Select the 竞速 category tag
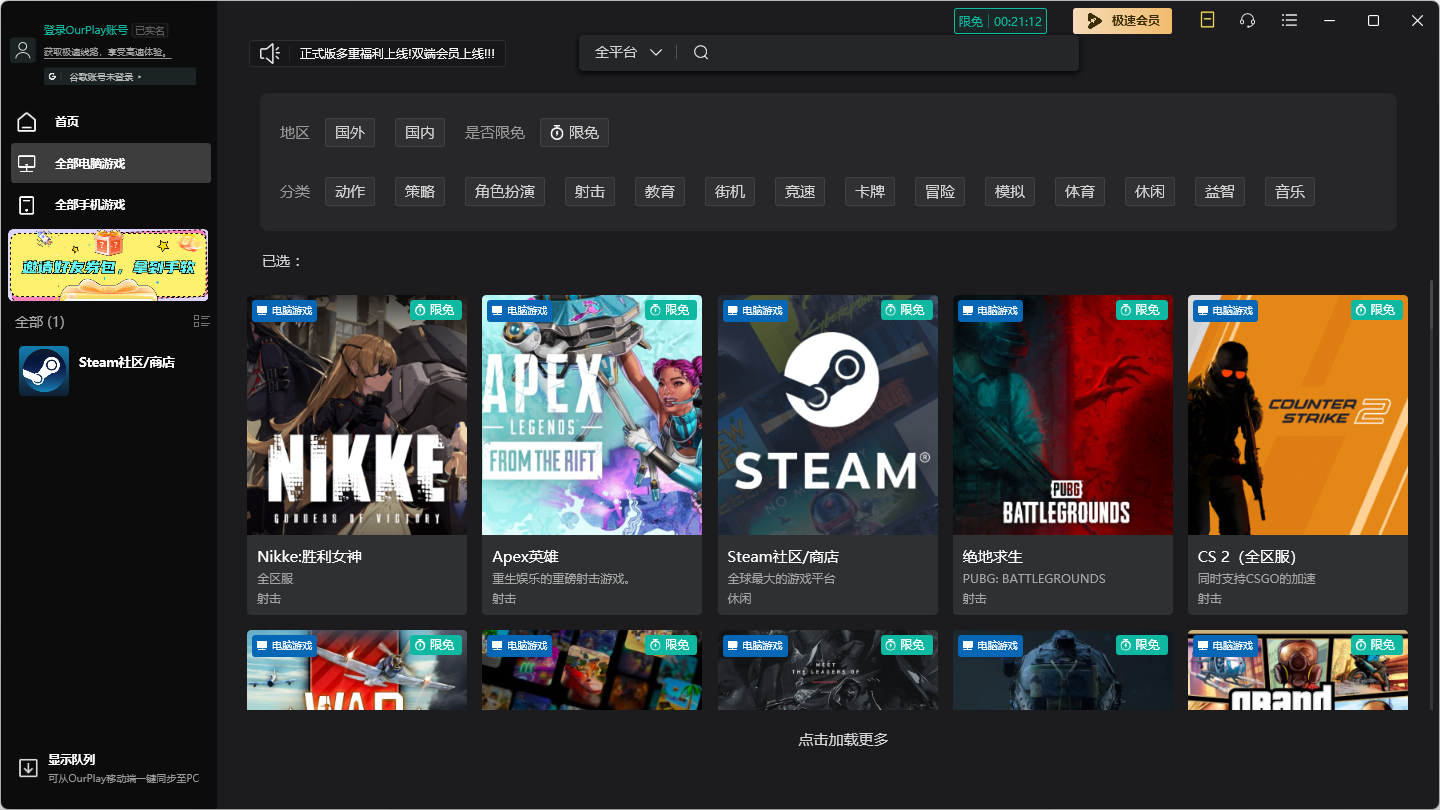The image size is (1440, 810). 800,192
